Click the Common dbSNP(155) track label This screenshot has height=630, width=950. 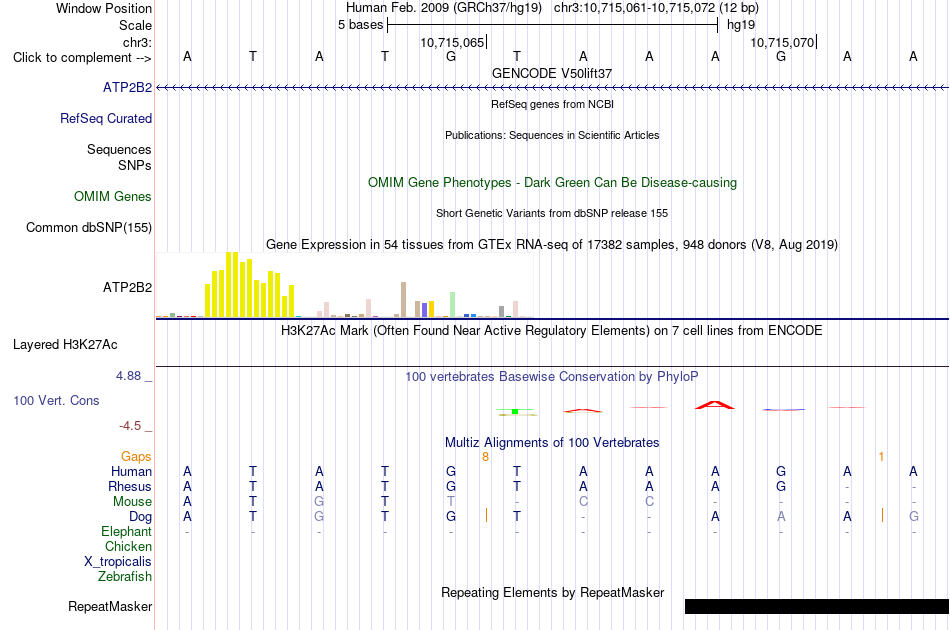(x=88, y=227)
